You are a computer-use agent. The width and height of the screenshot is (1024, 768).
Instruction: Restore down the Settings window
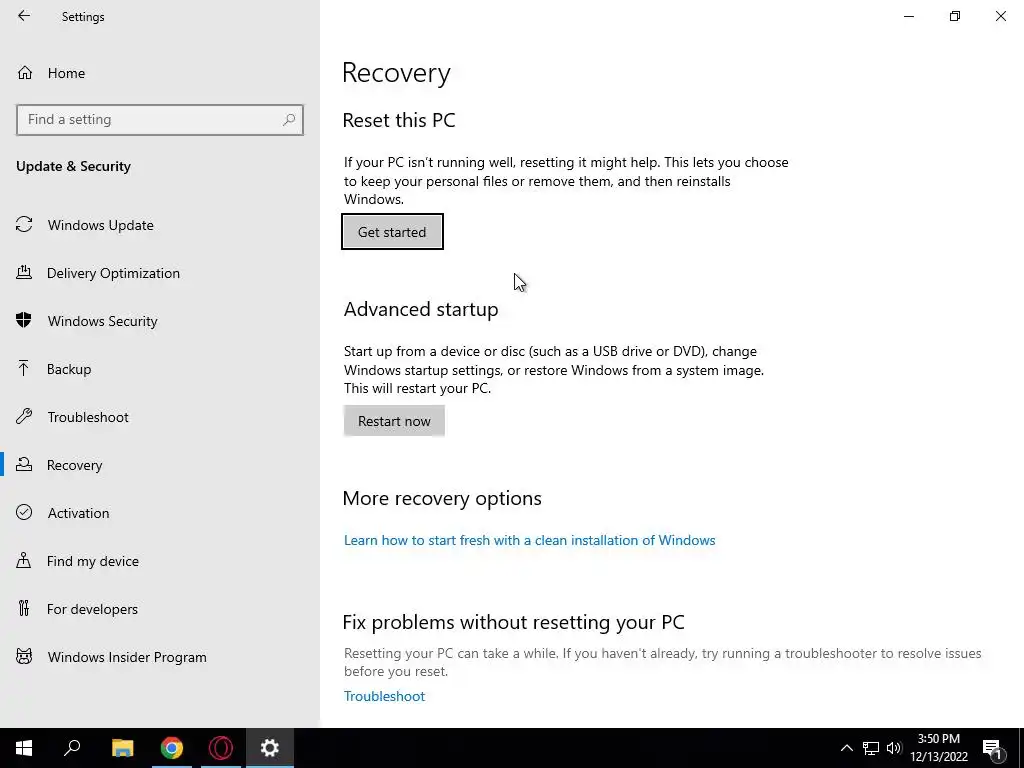pyautogui.click(x=955, y=16)
